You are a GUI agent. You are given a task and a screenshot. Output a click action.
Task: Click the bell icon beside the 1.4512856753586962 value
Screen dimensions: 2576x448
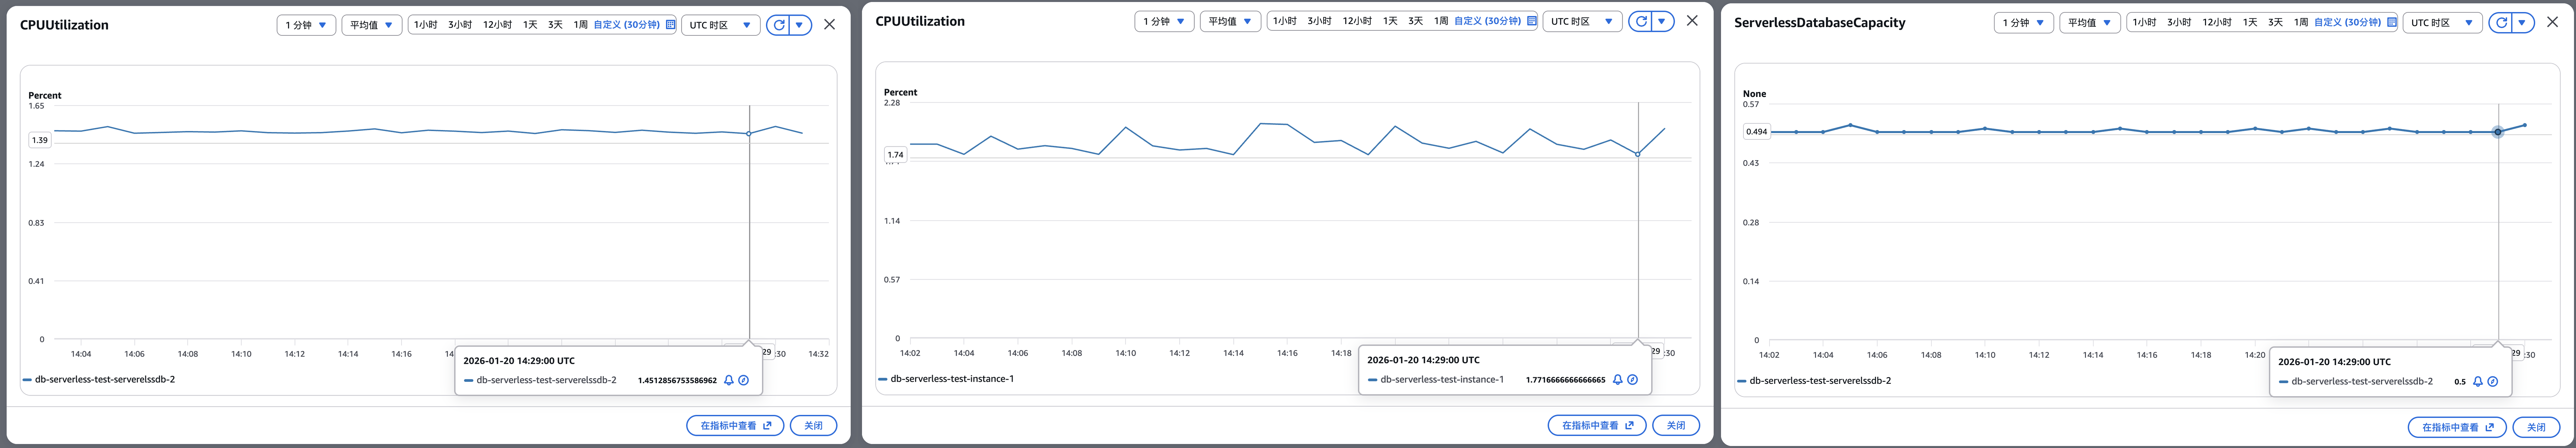pos(729,380)
